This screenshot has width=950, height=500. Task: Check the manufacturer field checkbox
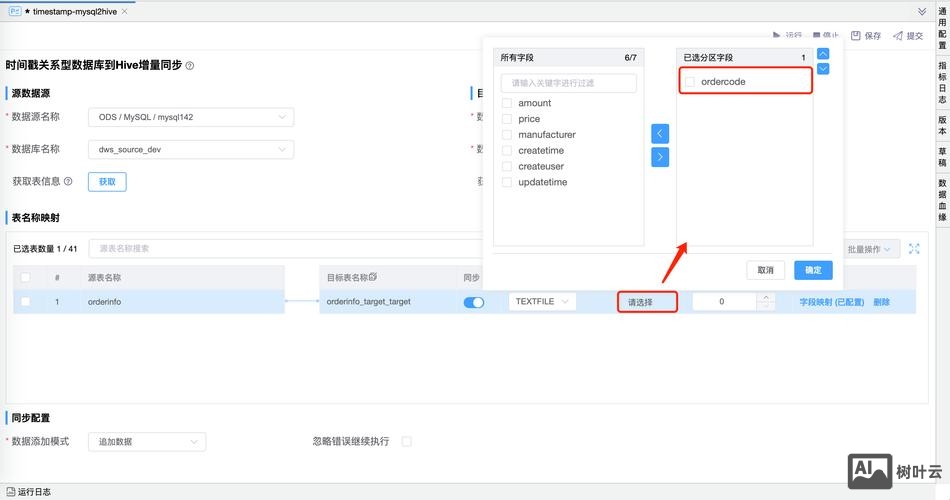coord(507,135)
